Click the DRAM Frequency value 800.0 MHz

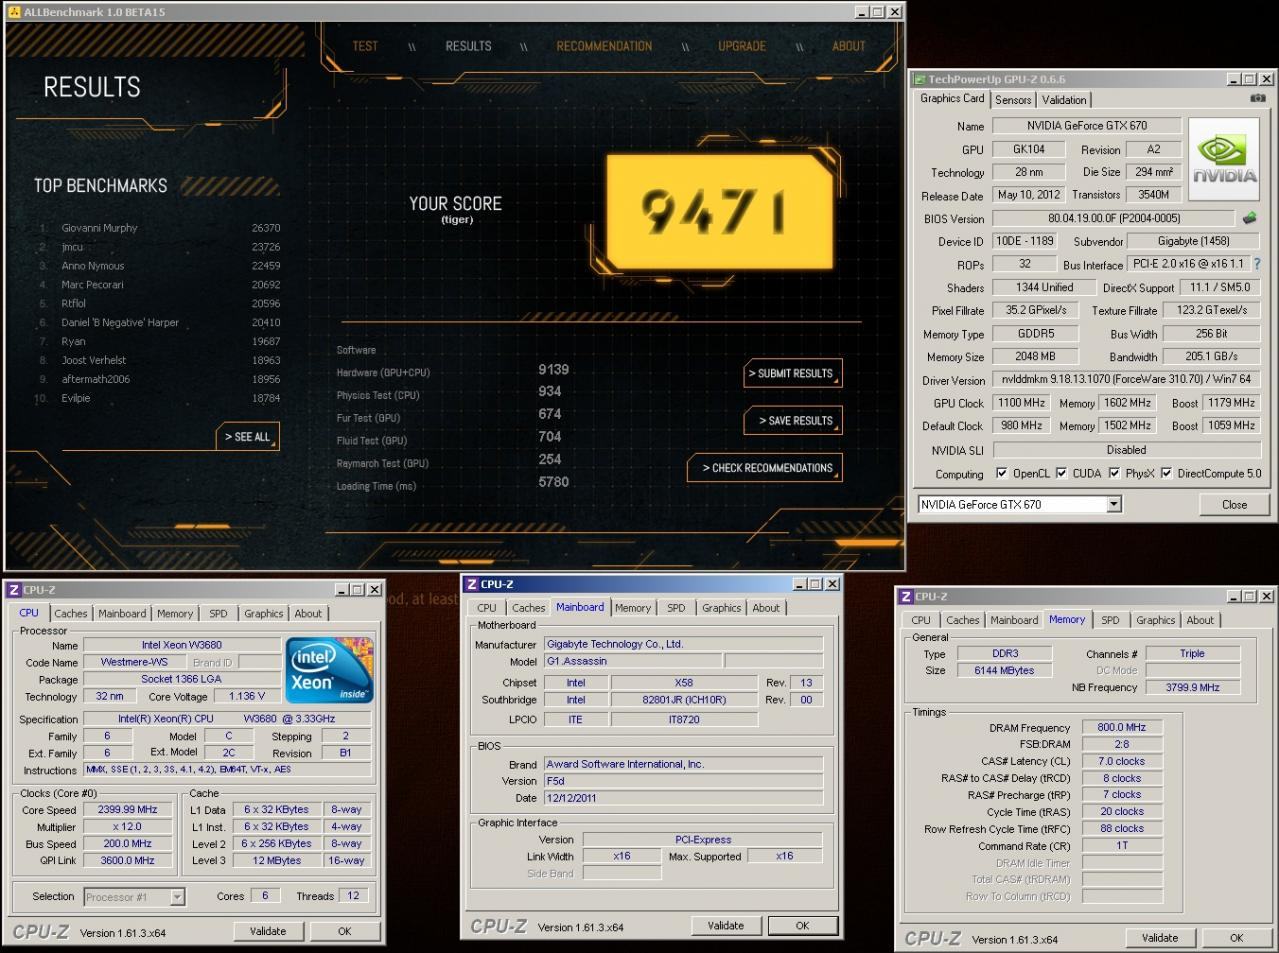tap(1121, 728)
